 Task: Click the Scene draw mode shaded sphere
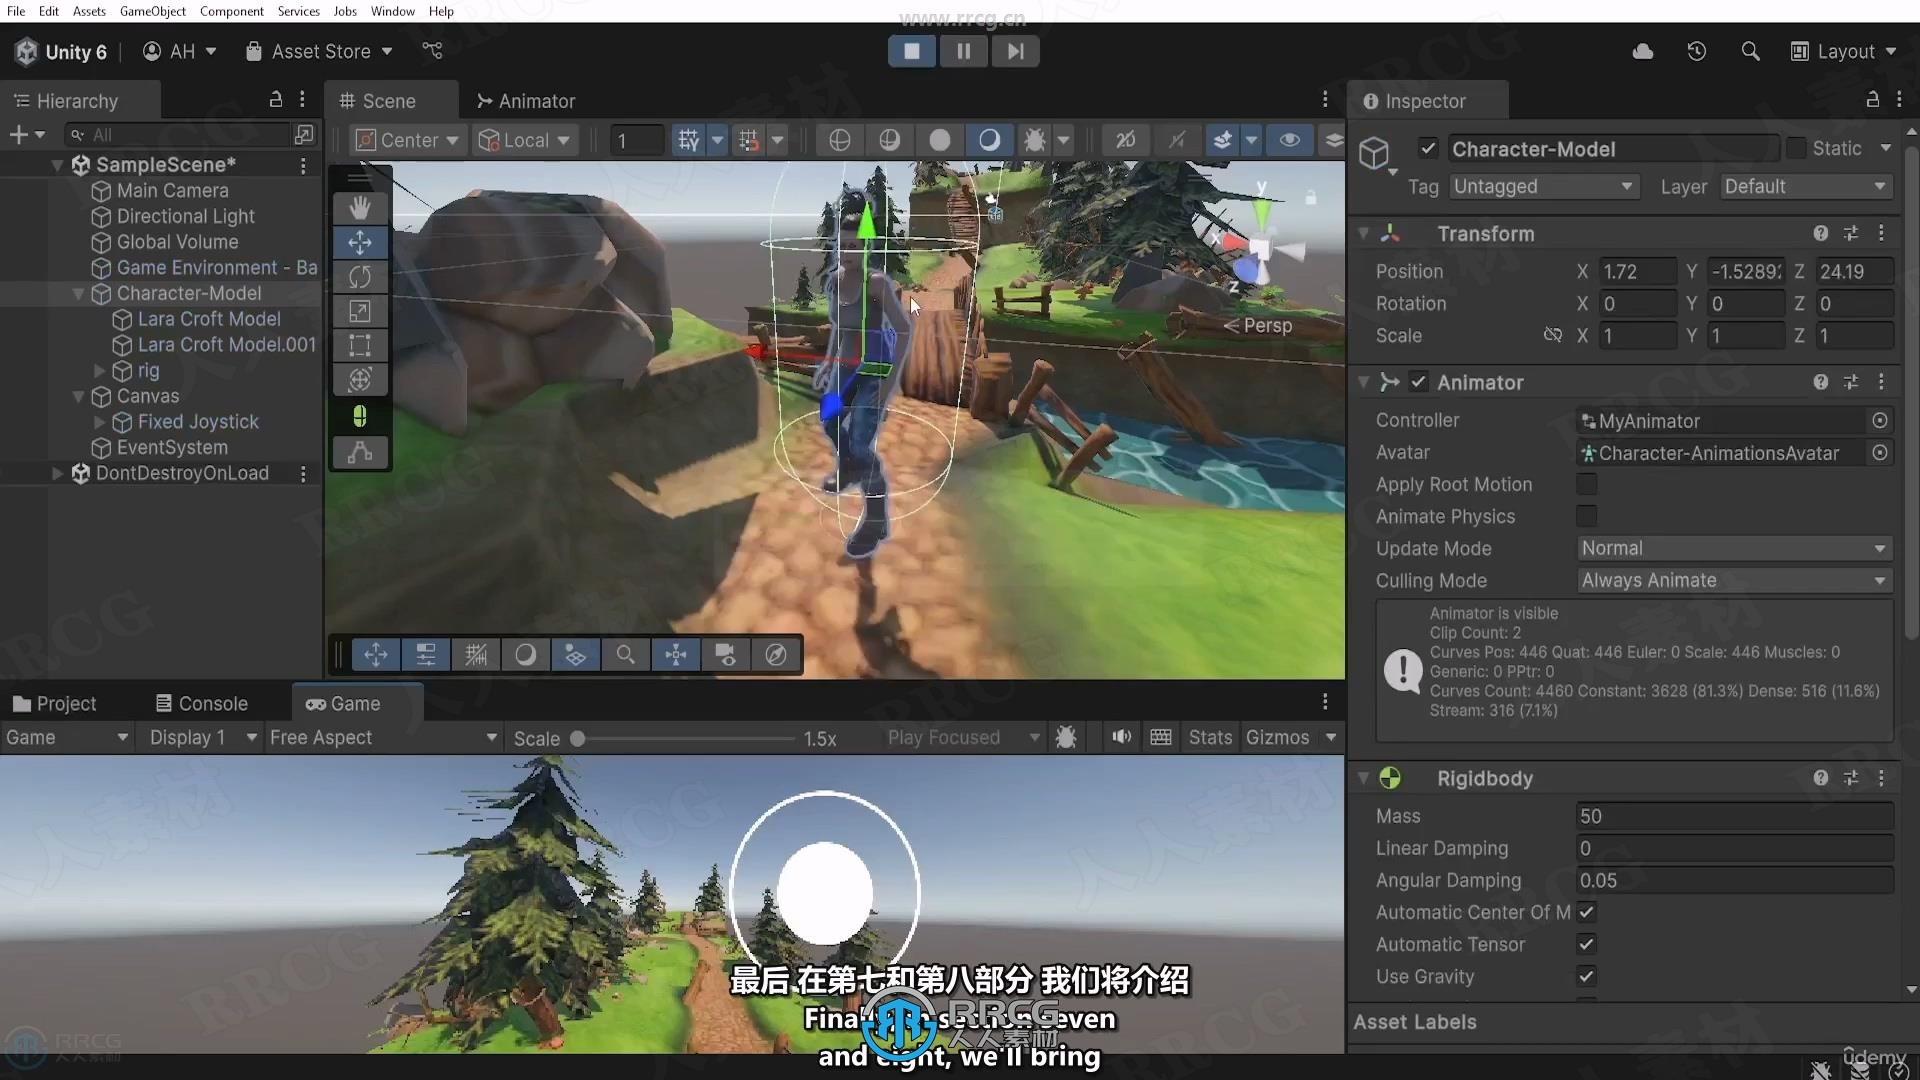[939, 140]
